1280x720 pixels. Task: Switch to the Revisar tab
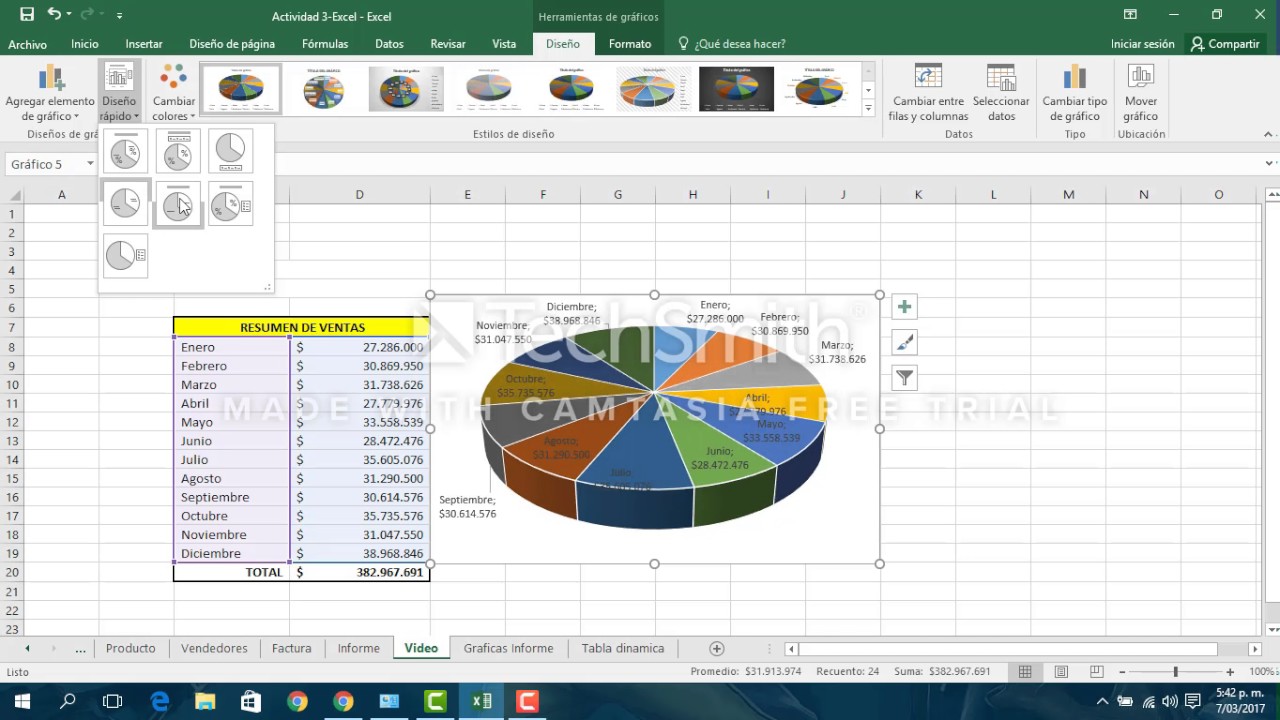[448, 44]
